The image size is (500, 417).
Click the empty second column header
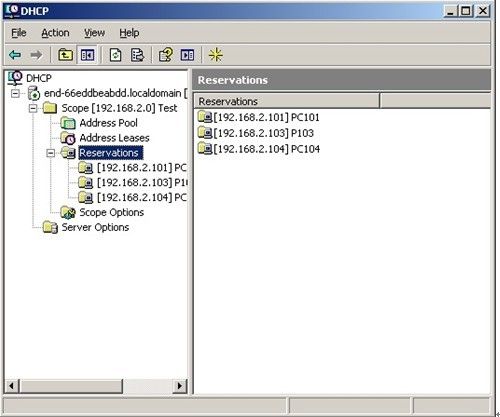point(435,101)
